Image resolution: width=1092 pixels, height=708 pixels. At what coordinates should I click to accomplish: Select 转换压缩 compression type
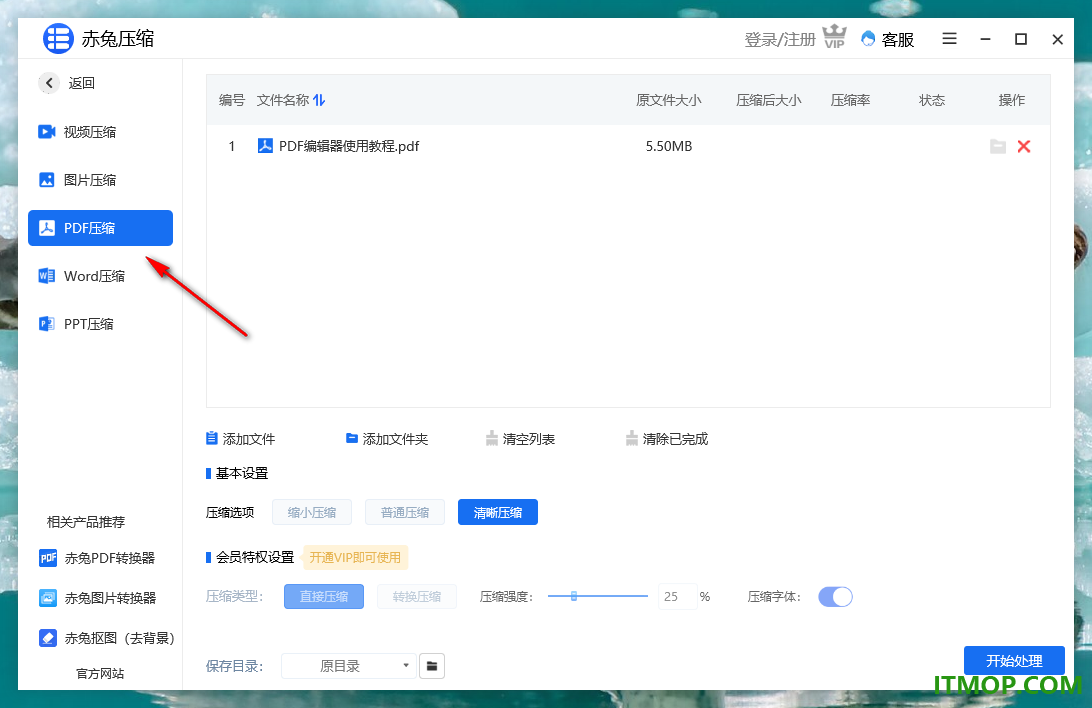pos(416,597)
